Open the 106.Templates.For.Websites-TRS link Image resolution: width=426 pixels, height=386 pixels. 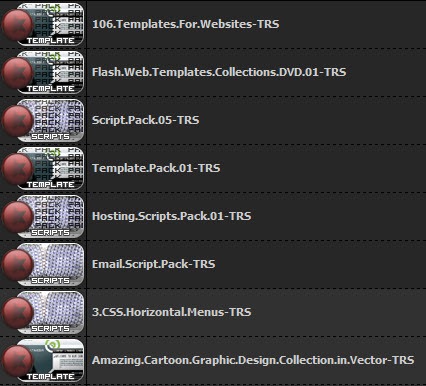click(x=186, y=24)
